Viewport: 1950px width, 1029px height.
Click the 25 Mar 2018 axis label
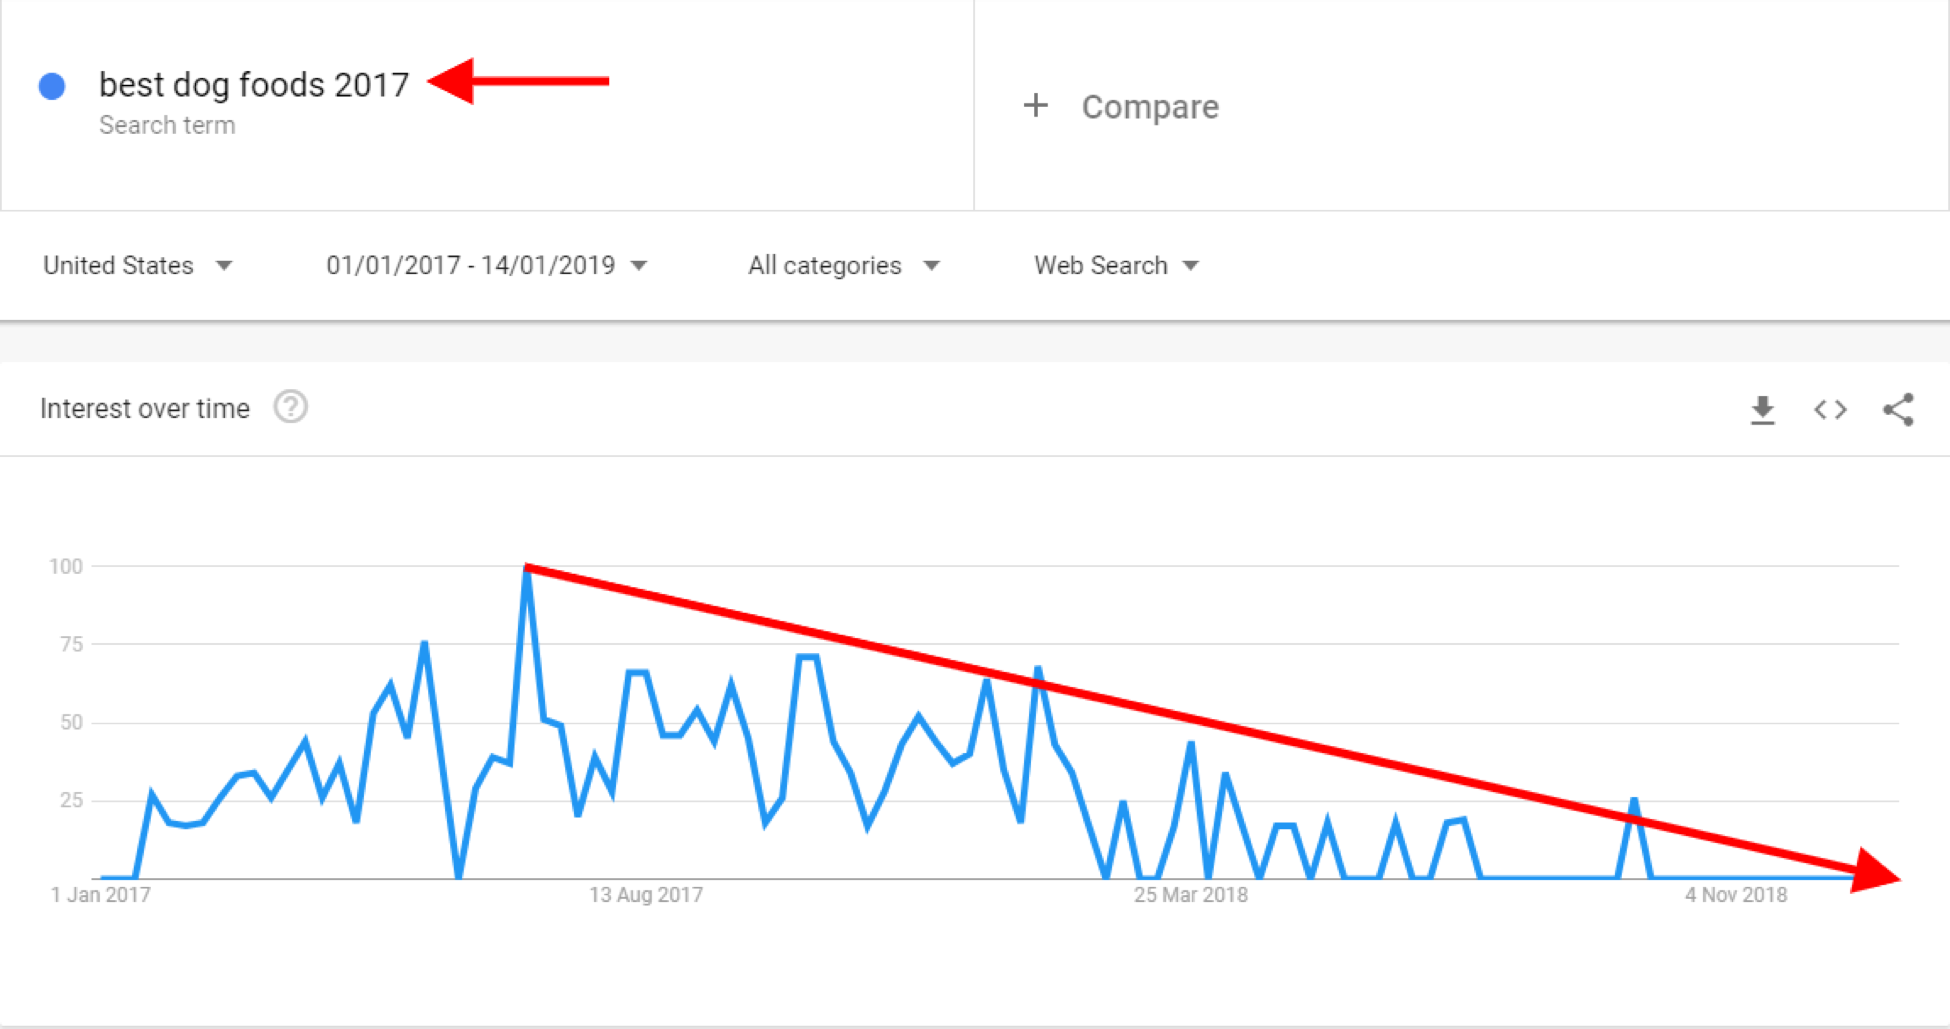1190,895
